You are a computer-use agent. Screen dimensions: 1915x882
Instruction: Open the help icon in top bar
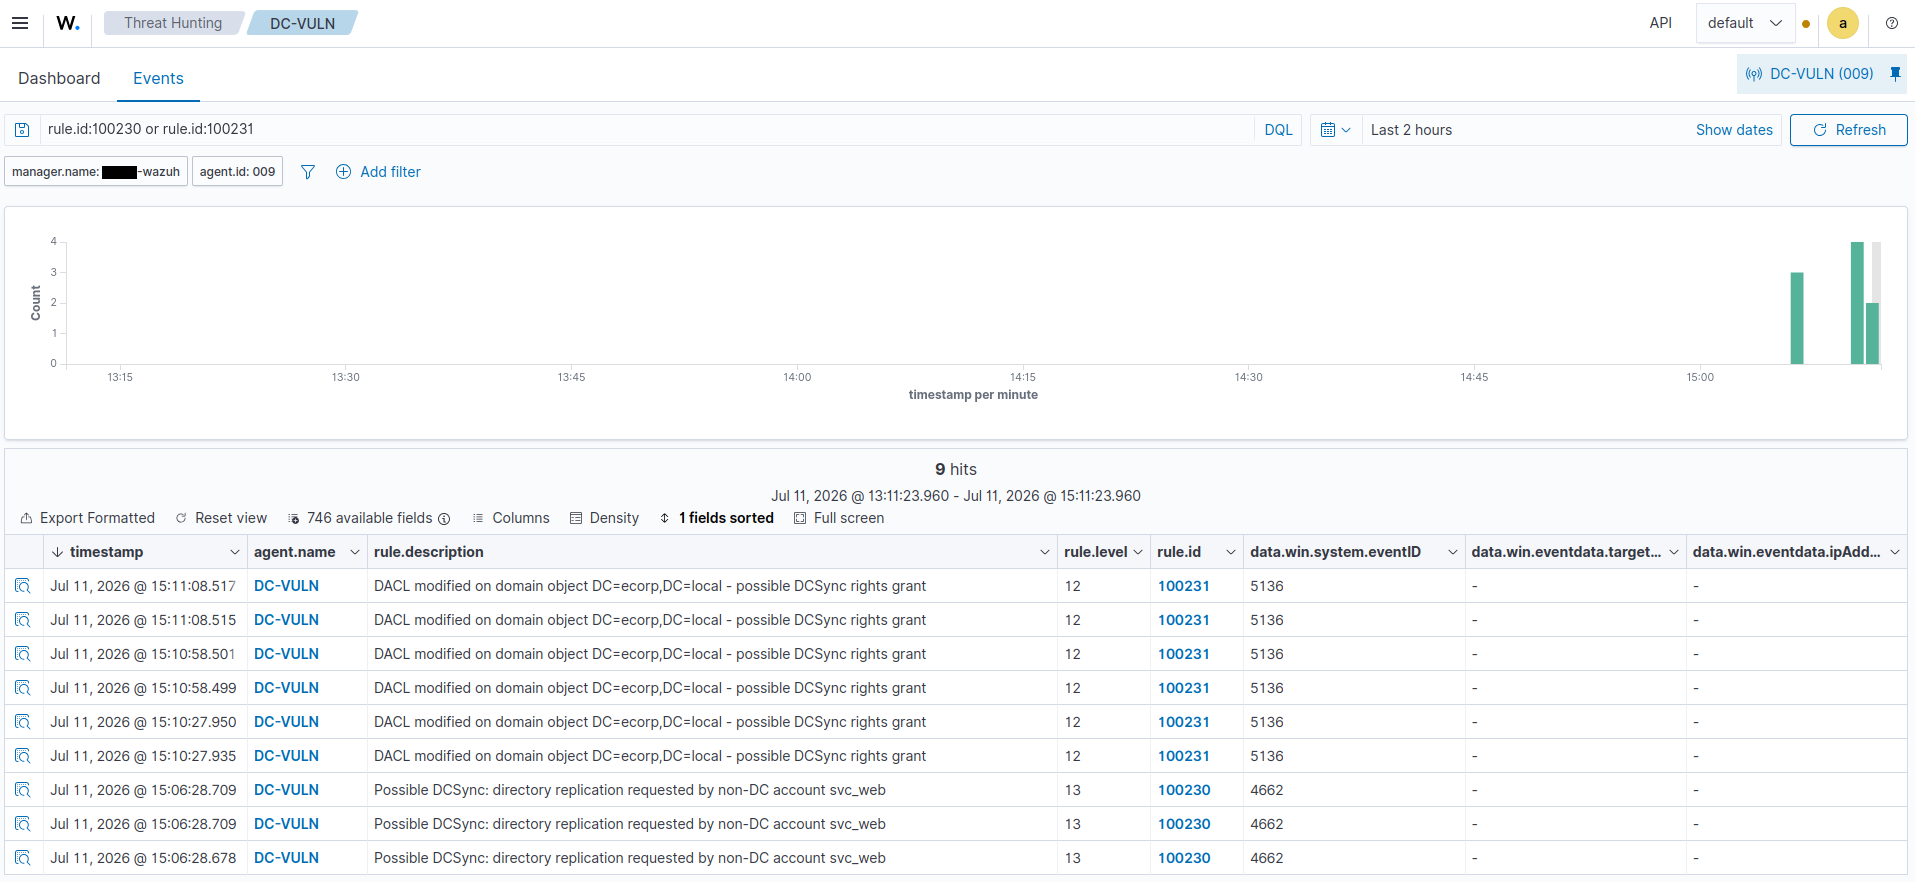point(1892,23)
